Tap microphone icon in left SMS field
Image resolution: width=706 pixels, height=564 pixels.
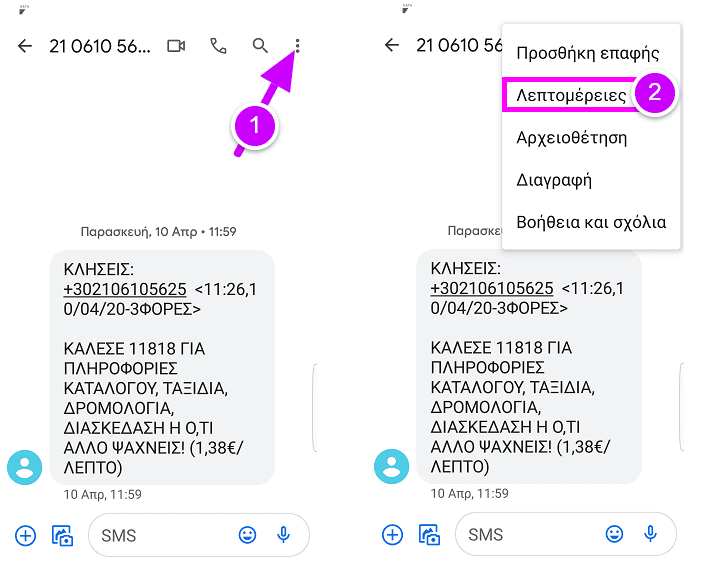point(283,535)
